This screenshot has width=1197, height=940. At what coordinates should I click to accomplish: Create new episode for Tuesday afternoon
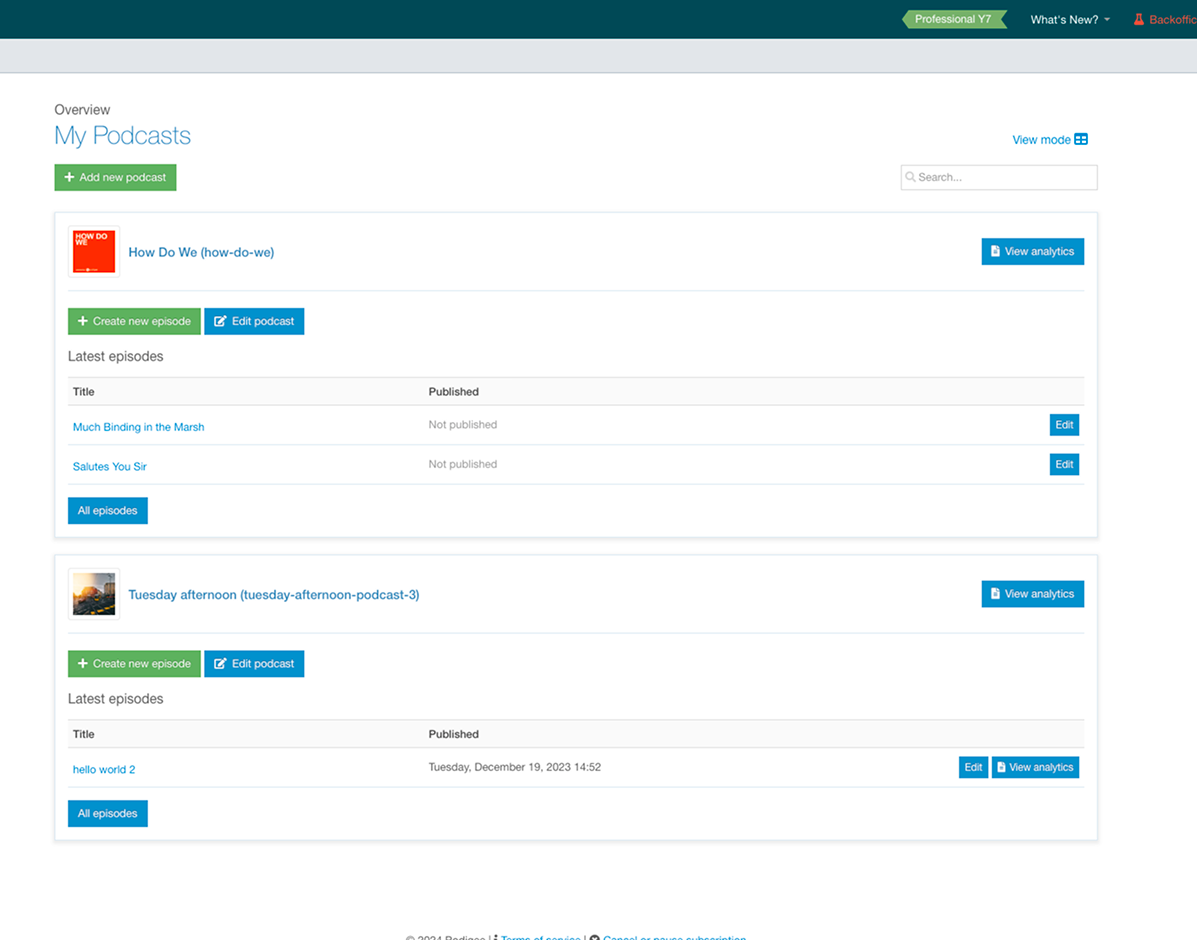(134, 664)
